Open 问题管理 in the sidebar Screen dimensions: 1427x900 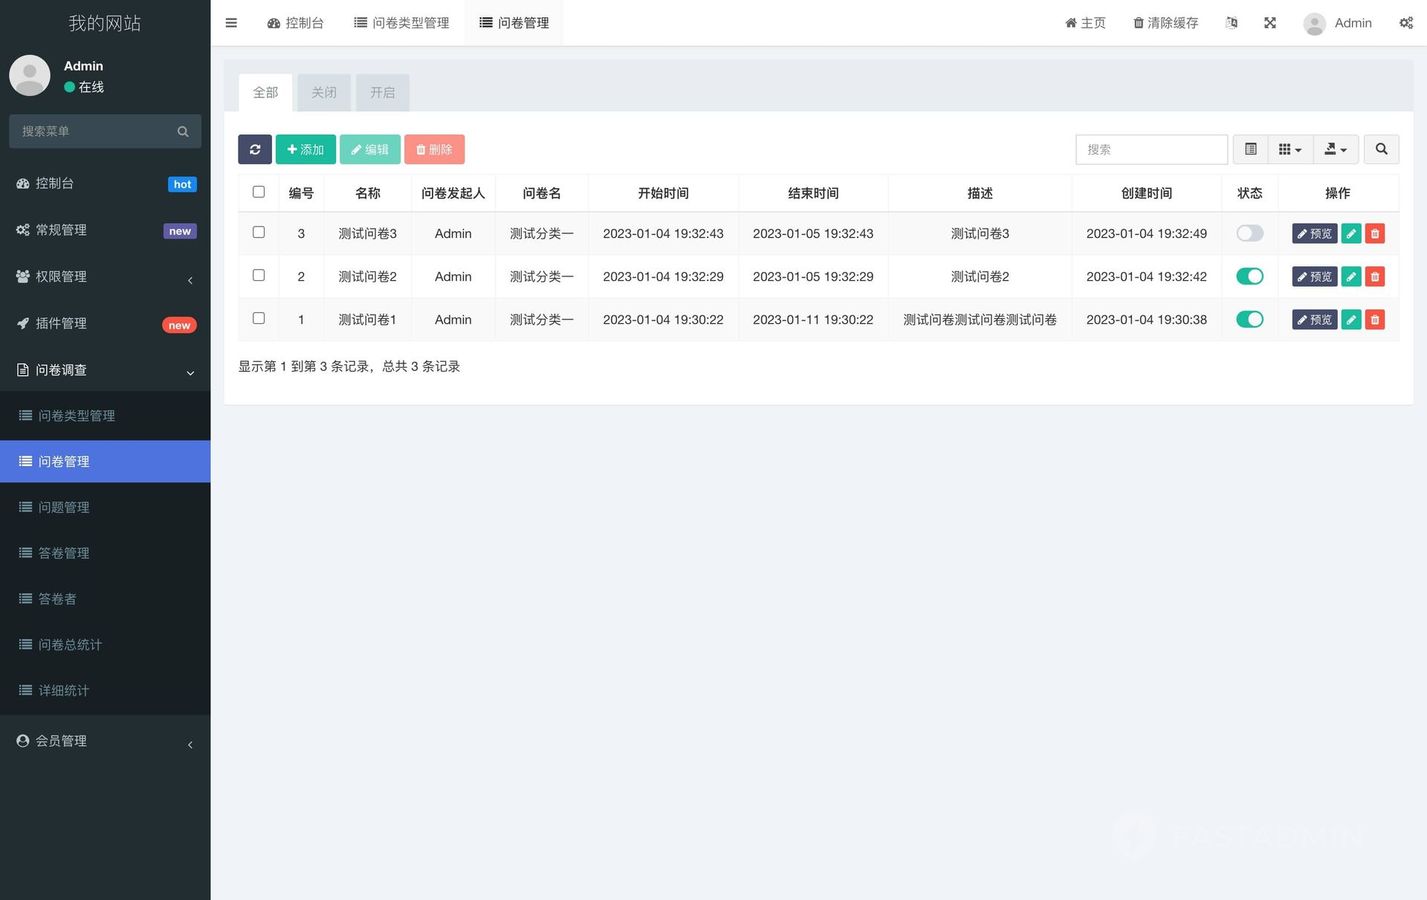click(64, 507)
